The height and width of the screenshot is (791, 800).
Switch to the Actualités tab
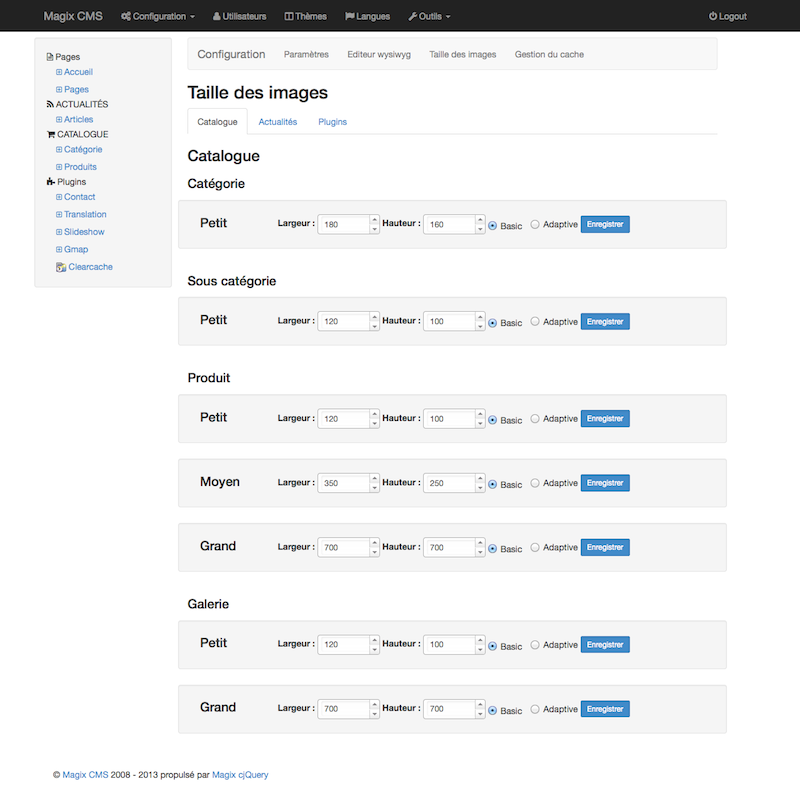pyautogui.click(x=278, y=122)
